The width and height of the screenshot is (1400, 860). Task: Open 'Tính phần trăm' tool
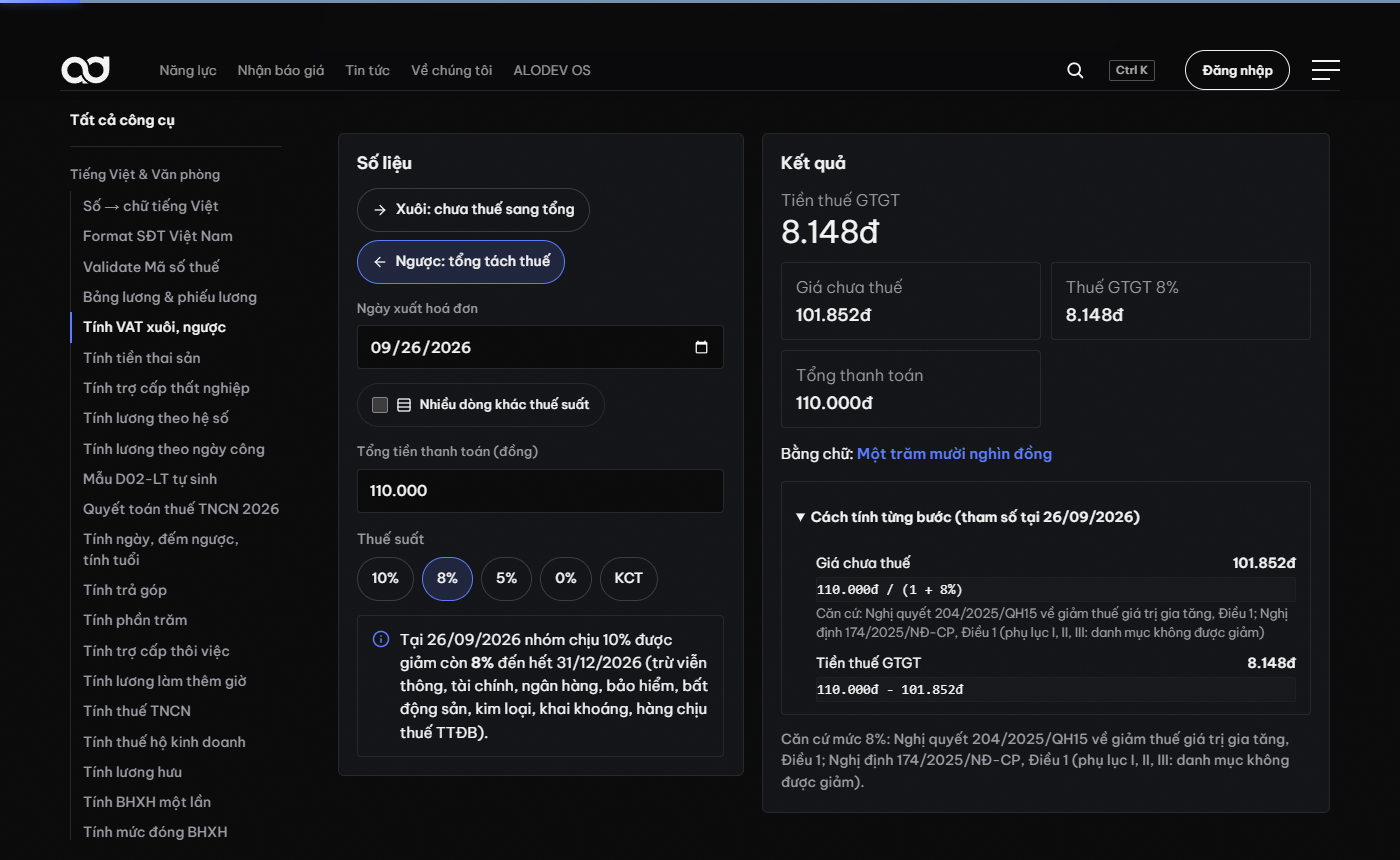[x=135, y=620]
